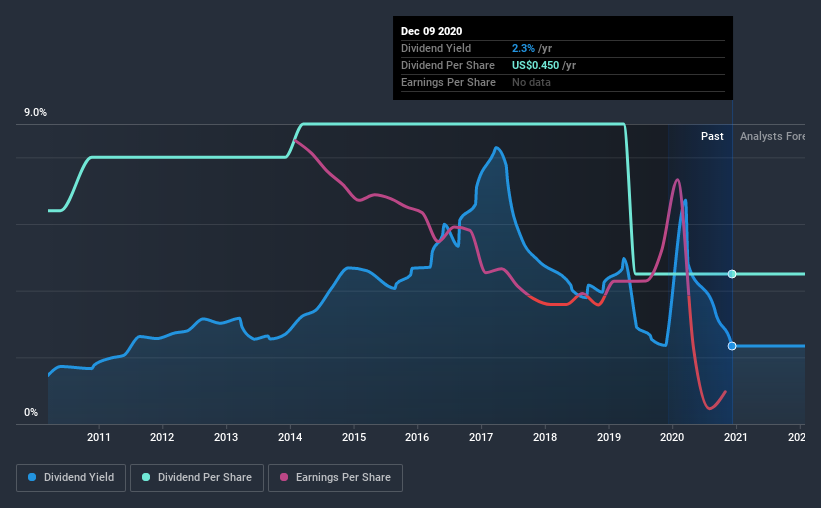Click the 2017 x-axis label
821x508 pixels.
click(x=481, y=437)
